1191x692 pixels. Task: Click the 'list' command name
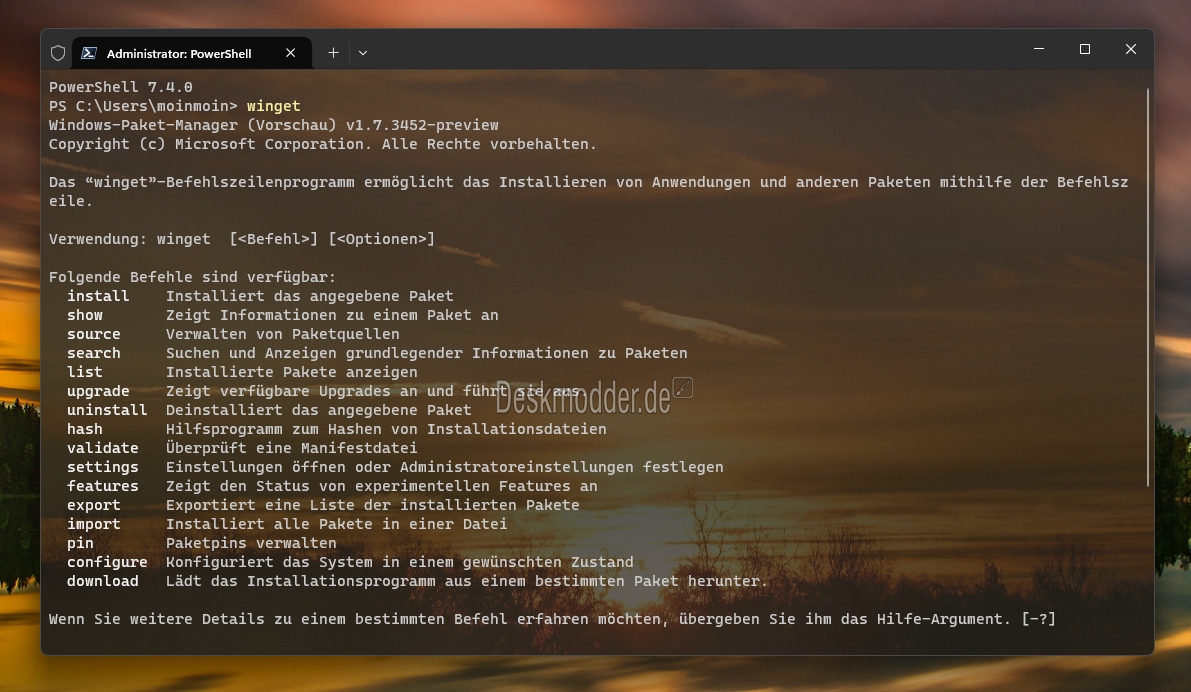(84, 372)
